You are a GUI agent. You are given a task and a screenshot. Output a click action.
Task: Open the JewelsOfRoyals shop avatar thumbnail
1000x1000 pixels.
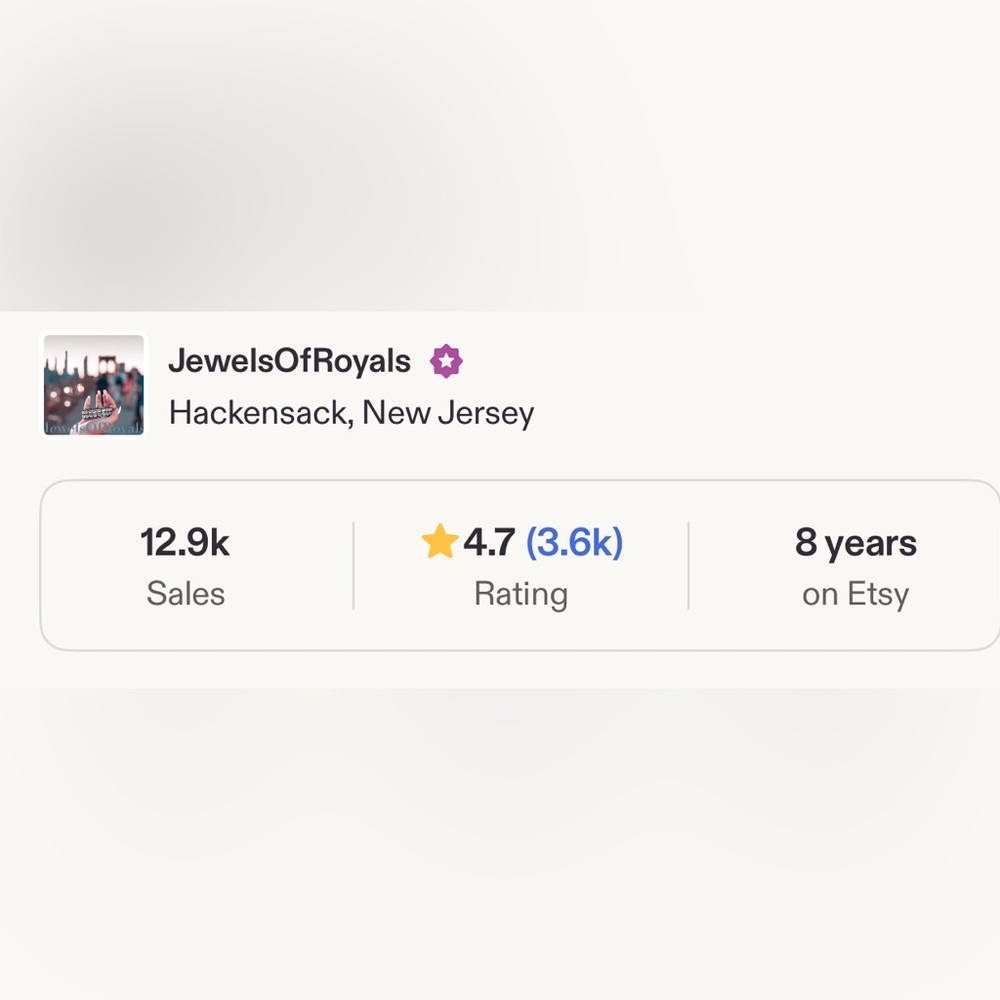(x=94, y=385)
